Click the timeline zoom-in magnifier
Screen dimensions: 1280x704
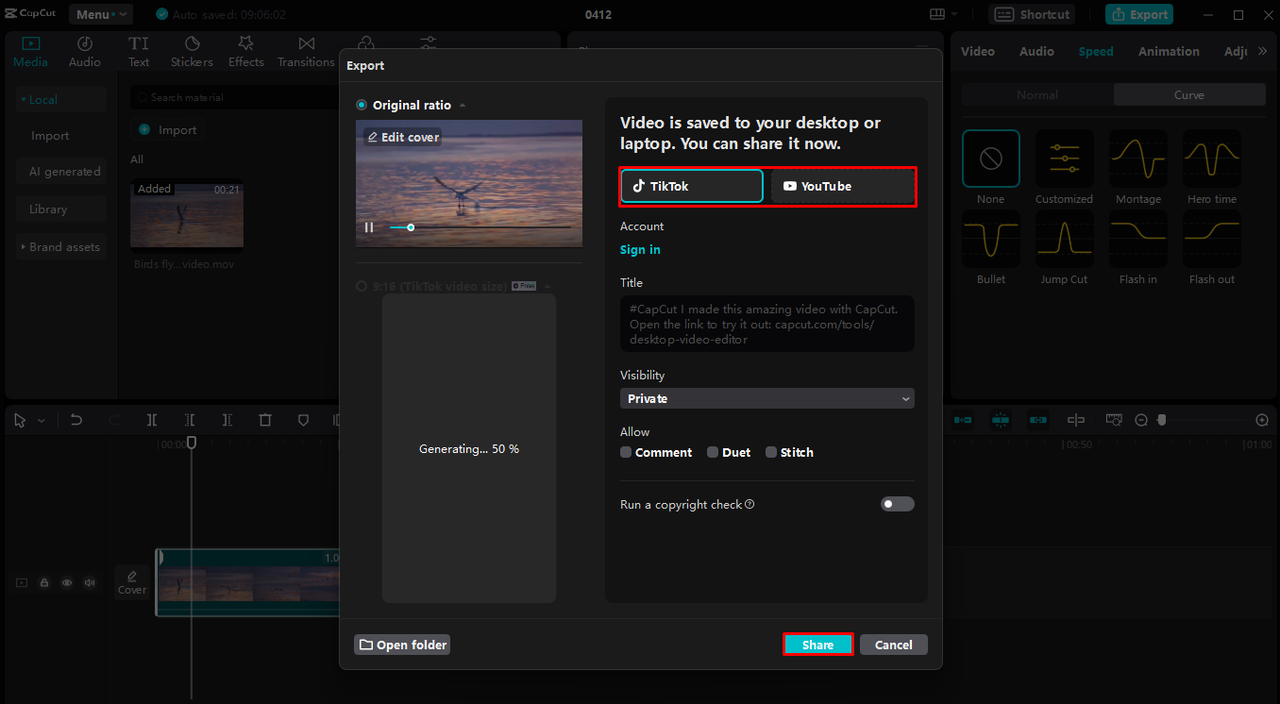pos(1262,420)
